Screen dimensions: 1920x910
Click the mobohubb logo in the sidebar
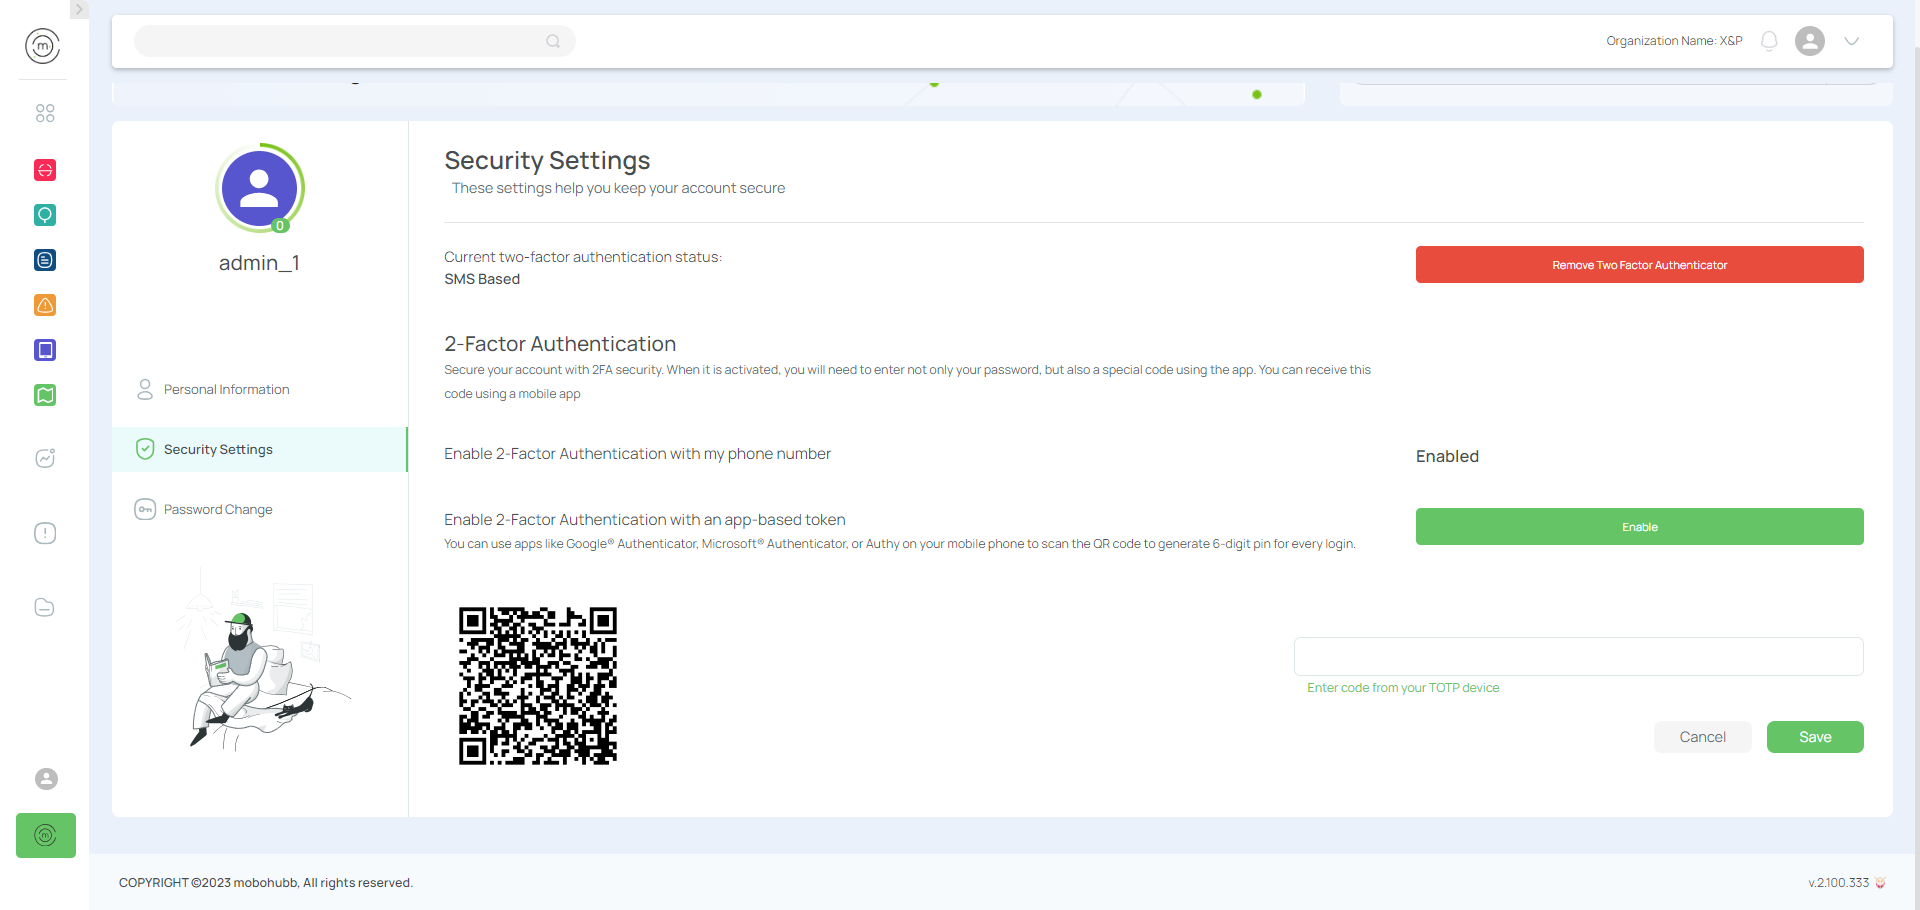(x=42, y=46)
